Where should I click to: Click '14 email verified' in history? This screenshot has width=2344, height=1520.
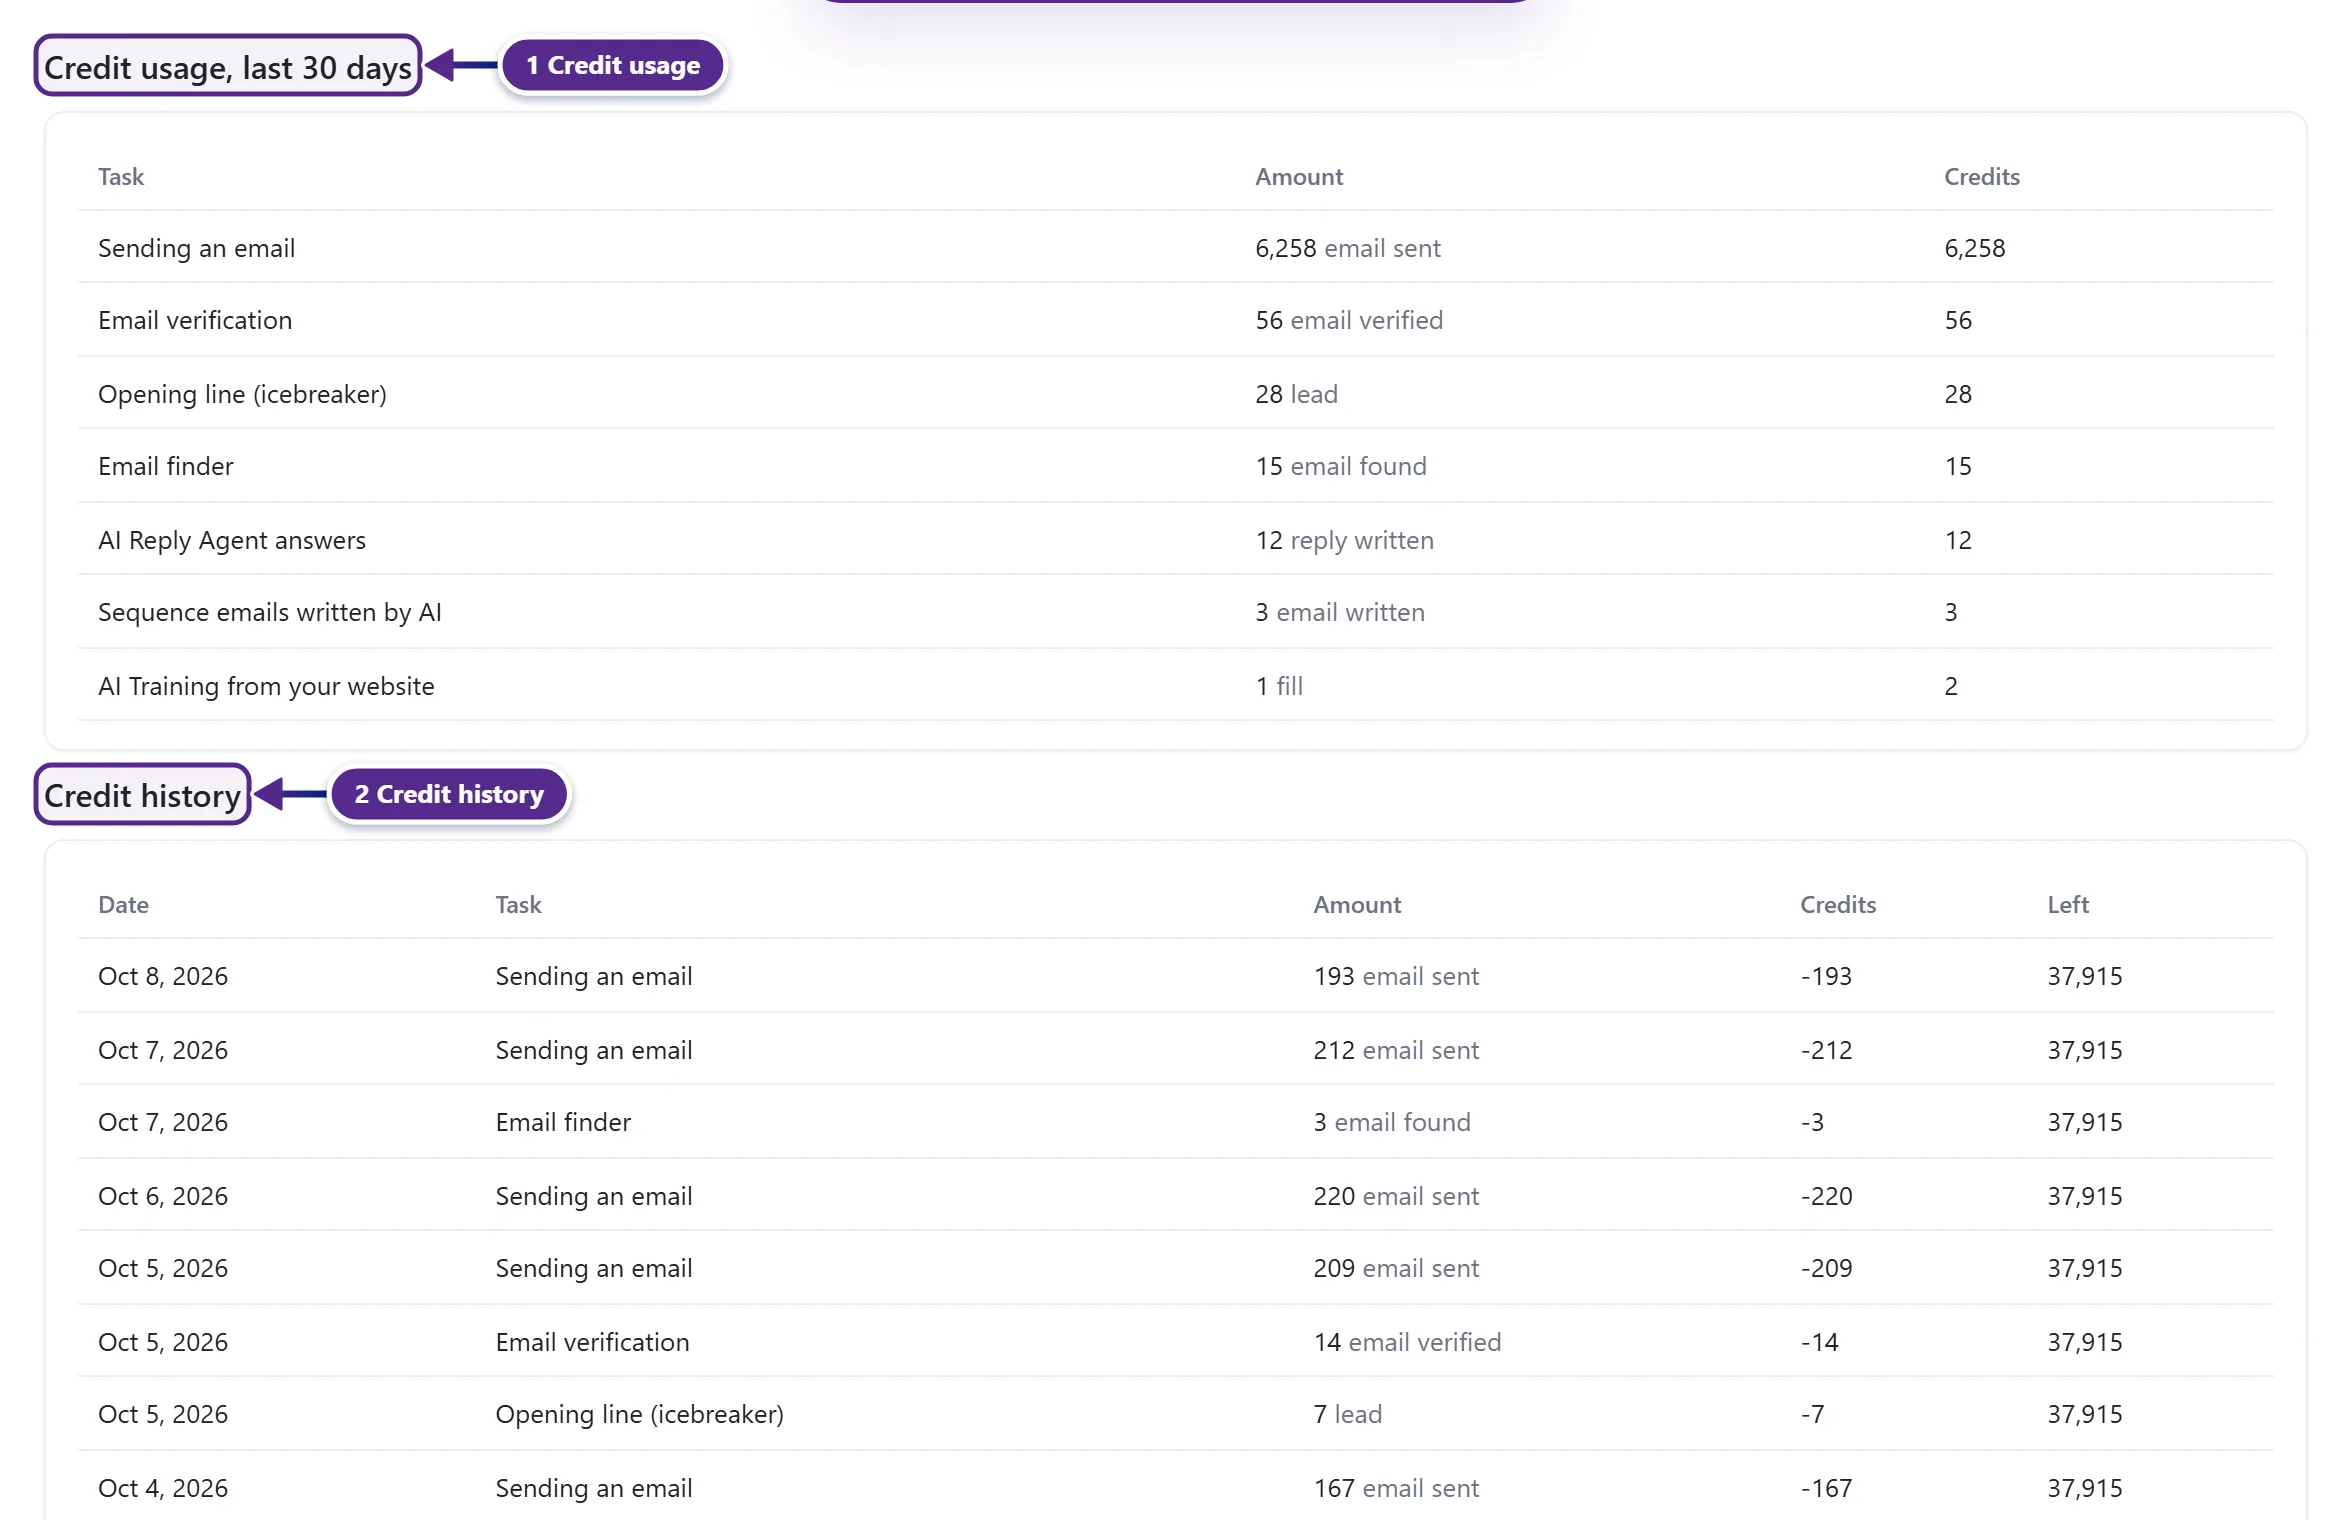[1407, 1342]
